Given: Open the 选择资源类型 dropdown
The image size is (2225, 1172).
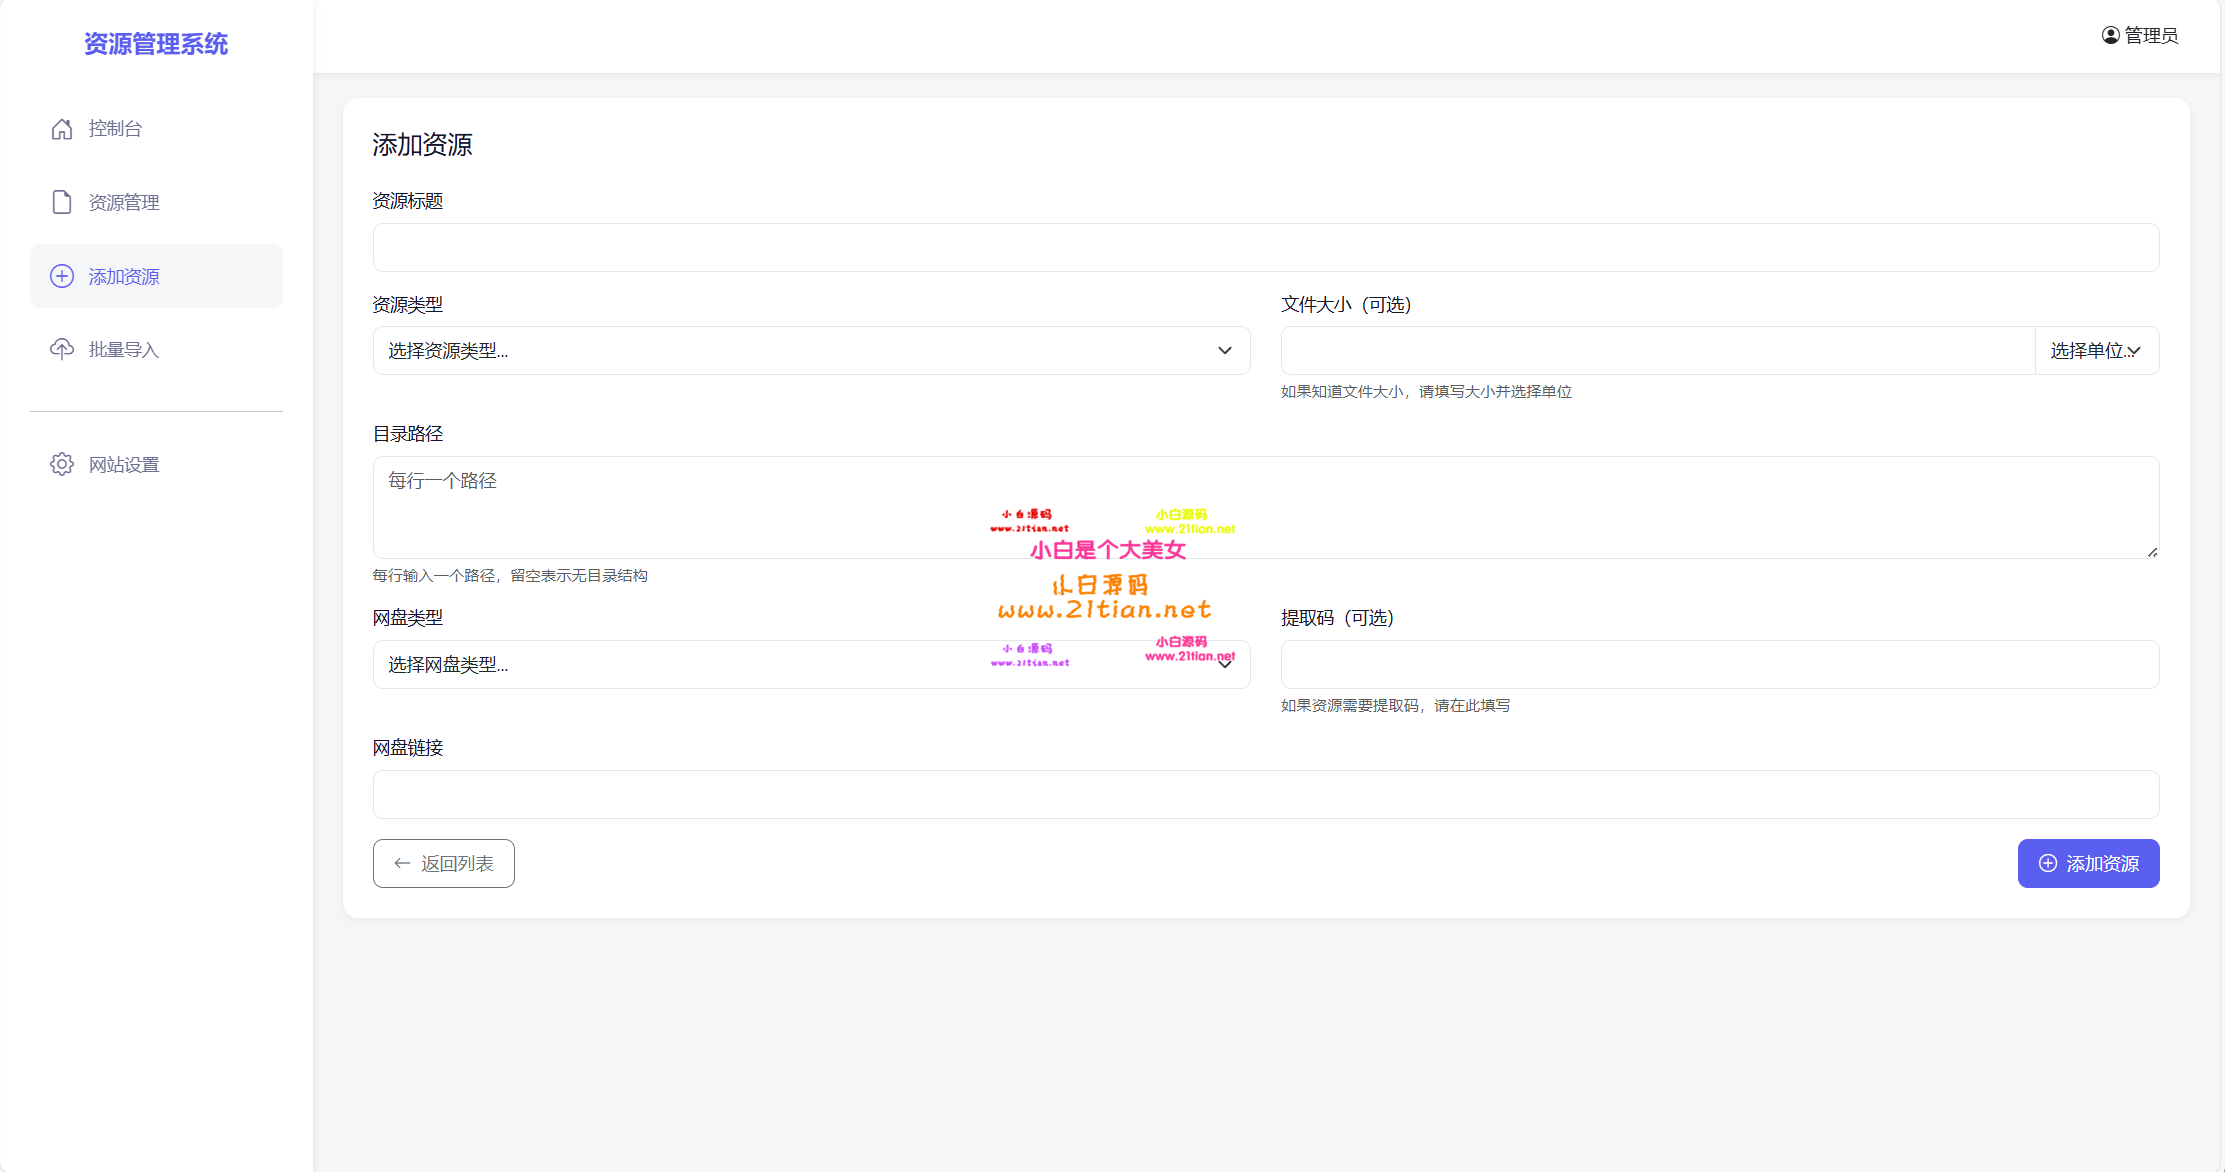Looking at the screenshot, I should click(x=811, y=351).
